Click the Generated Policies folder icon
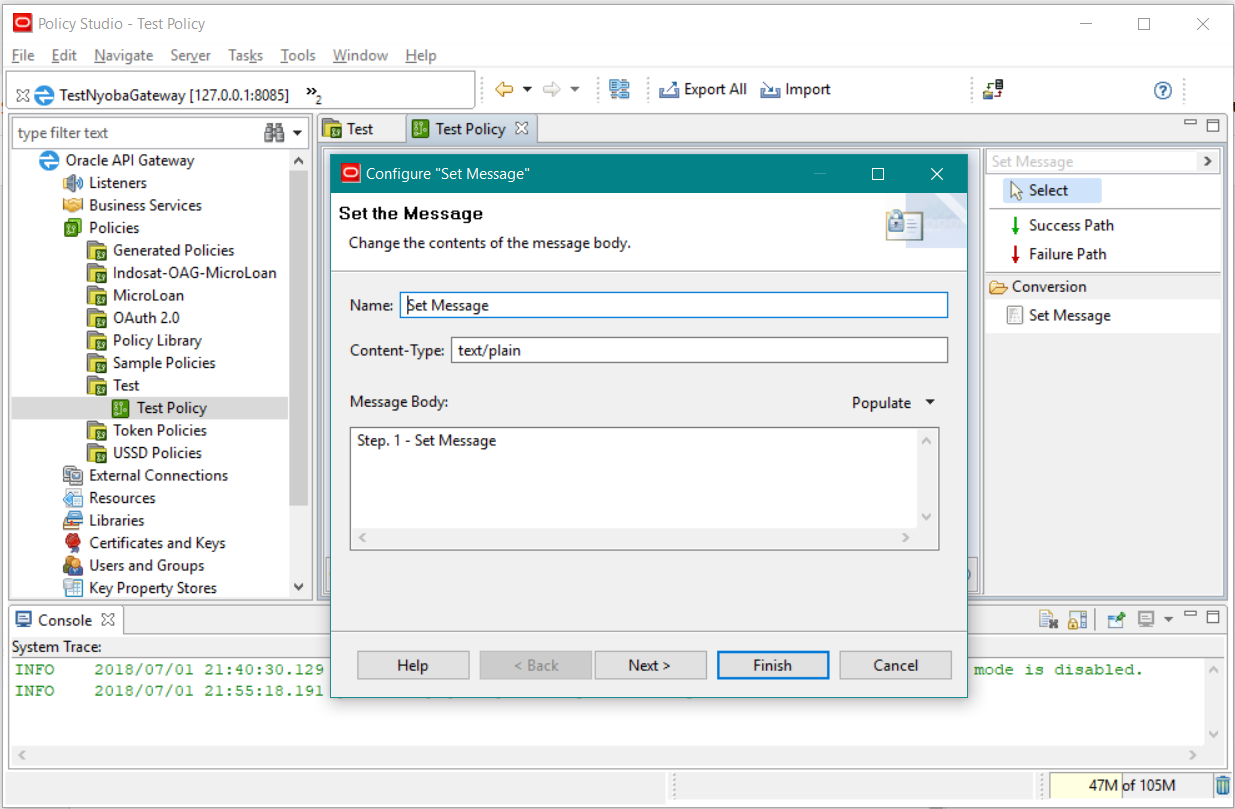The image size is (1235, 809). (x=97, y=250)
